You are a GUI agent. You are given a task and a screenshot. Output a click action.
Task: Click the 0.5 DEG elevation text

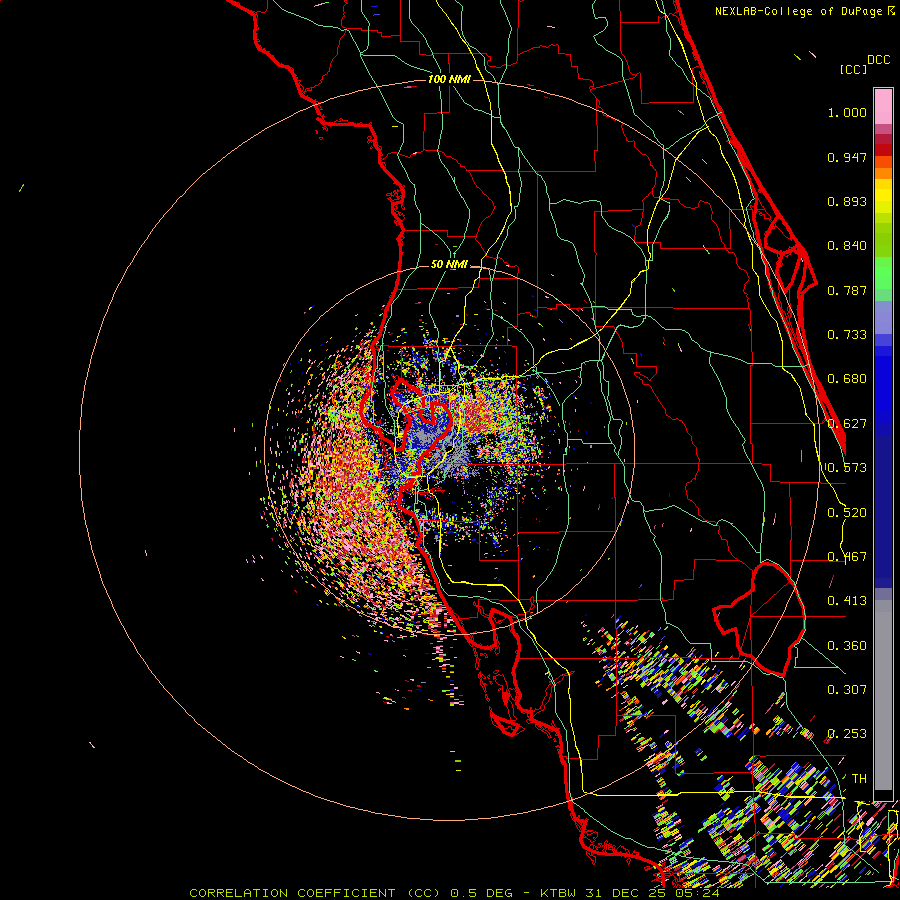[x=482, y=893]
